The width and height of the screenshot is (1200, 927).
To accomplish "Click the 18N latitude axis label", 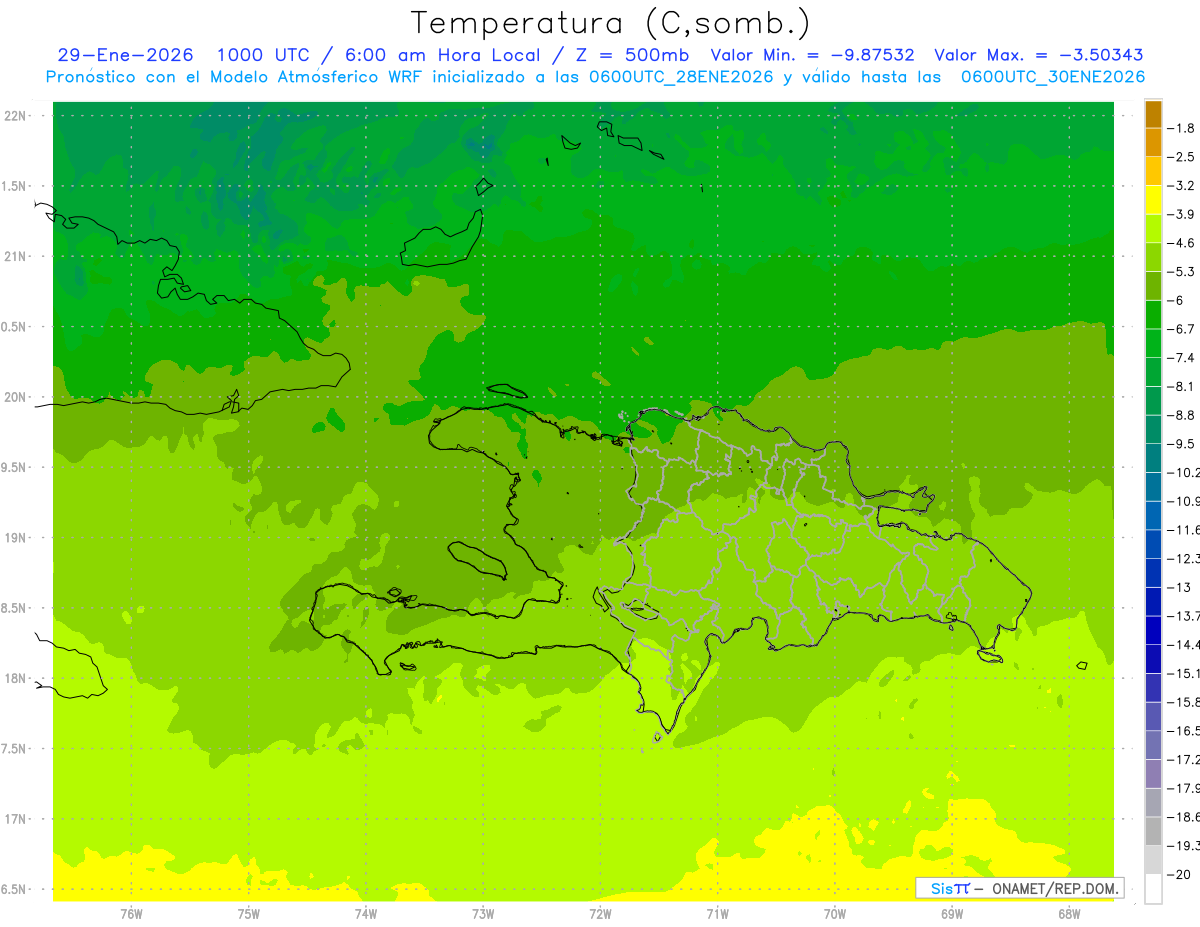I will [x=16, y=679].
